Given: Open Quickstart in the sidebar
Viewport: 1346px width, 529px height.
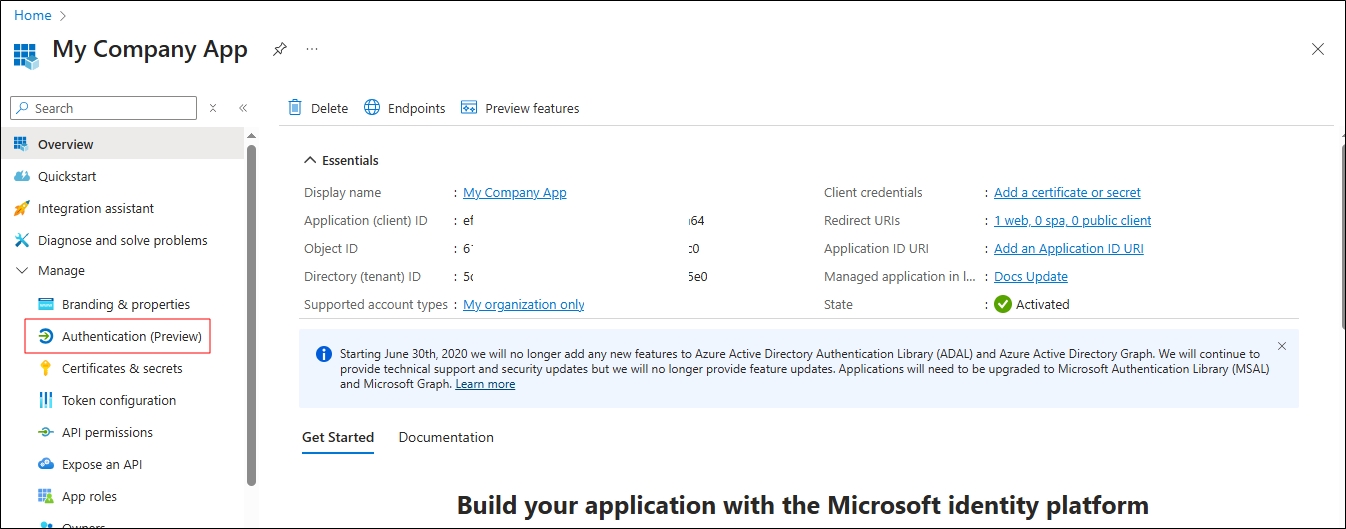Looking at the screenshot, I should 67,176.
